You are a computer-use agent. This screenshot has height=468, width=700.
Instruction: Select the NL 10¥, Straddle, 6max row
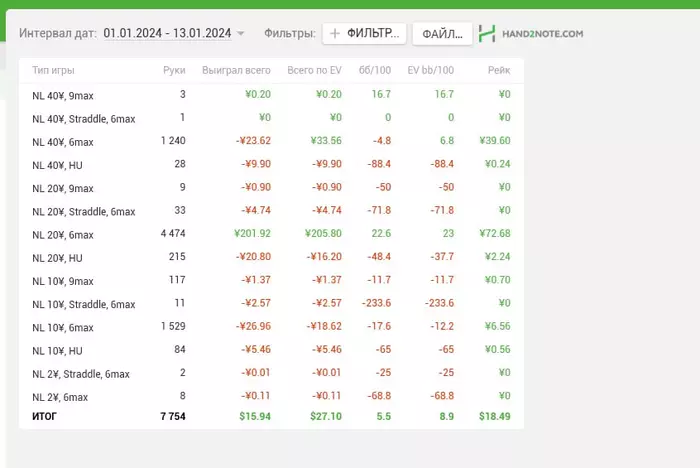click(x=271, y=304)
